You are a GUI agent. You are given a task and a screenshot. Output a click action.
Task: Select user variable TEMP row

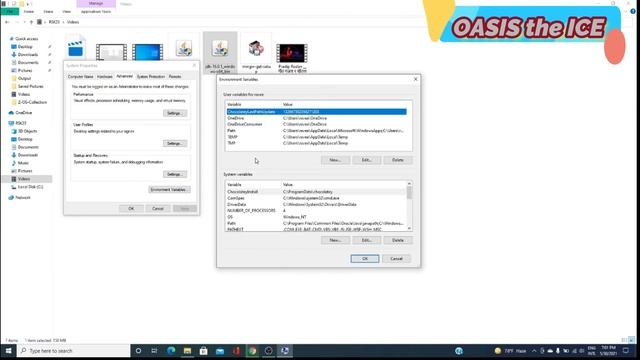point(316,137)
